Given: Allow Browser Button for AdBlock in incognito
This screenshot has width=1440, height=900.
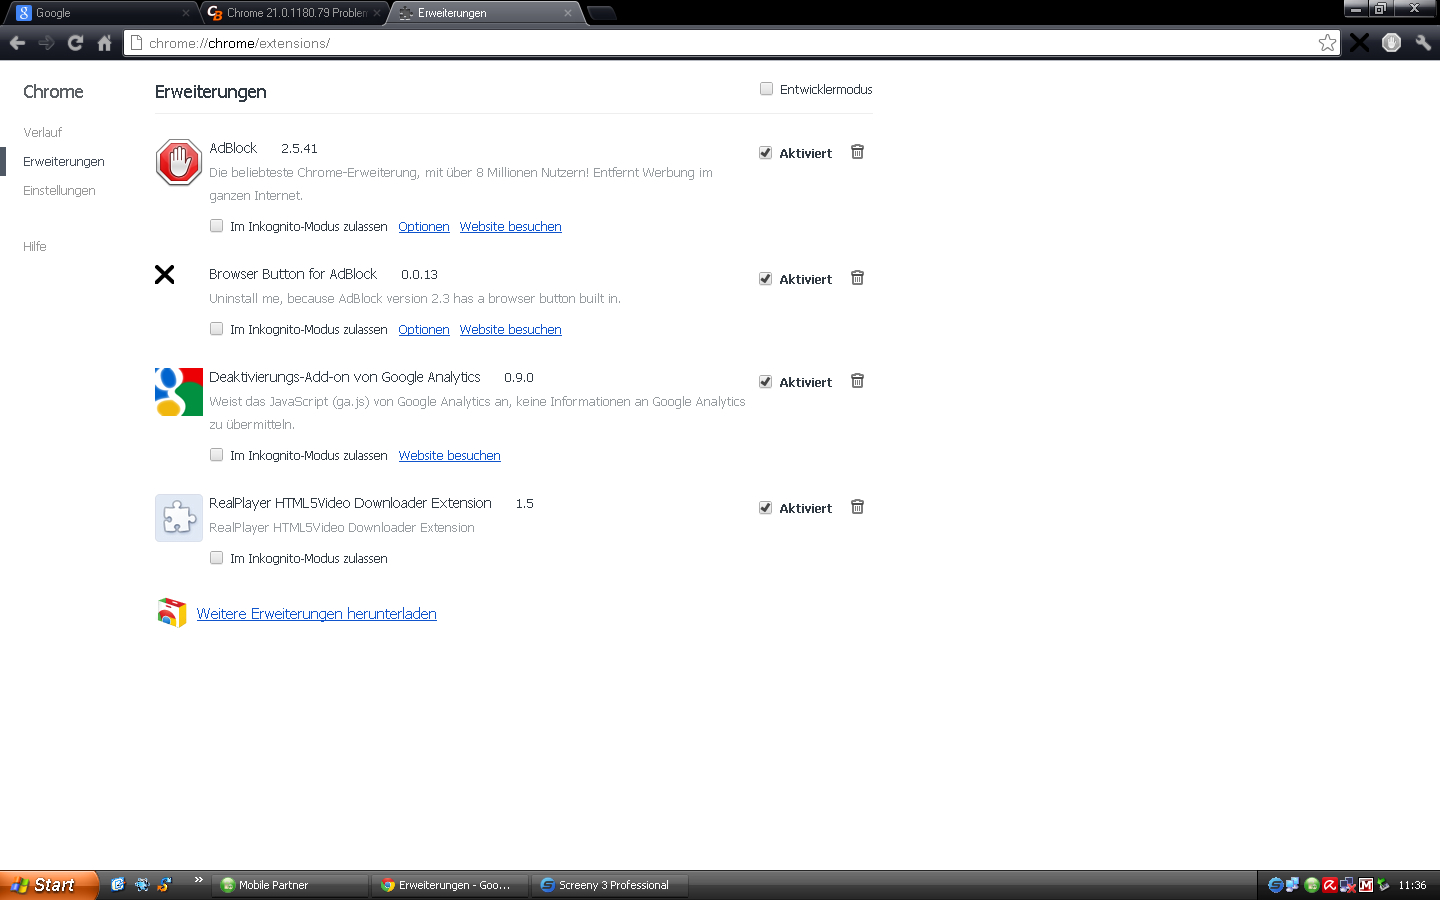Looking at the screenshot, I should [x=216, y=329].
